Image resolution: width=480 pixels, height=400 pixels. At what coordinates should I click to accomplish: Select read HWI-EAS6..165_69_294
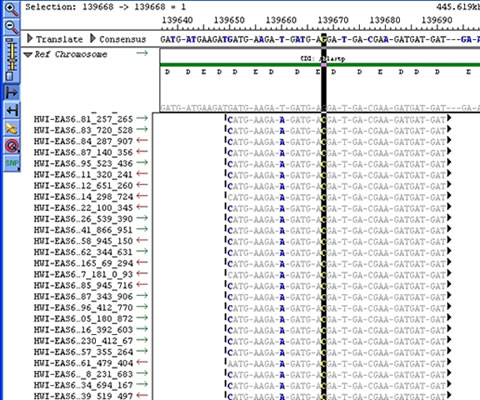(83, 263)
